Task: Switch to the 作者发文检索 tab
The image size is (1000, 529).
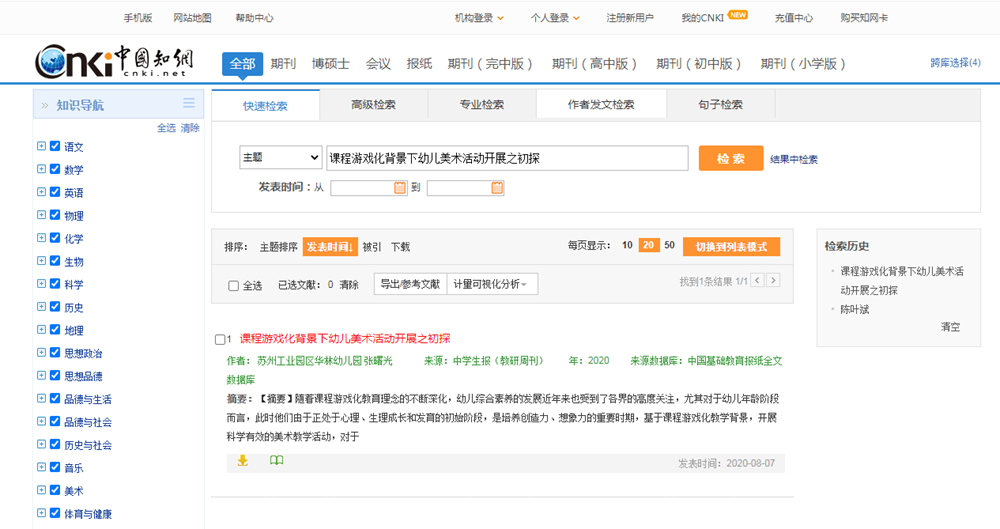Action: (x=601, y=105)
